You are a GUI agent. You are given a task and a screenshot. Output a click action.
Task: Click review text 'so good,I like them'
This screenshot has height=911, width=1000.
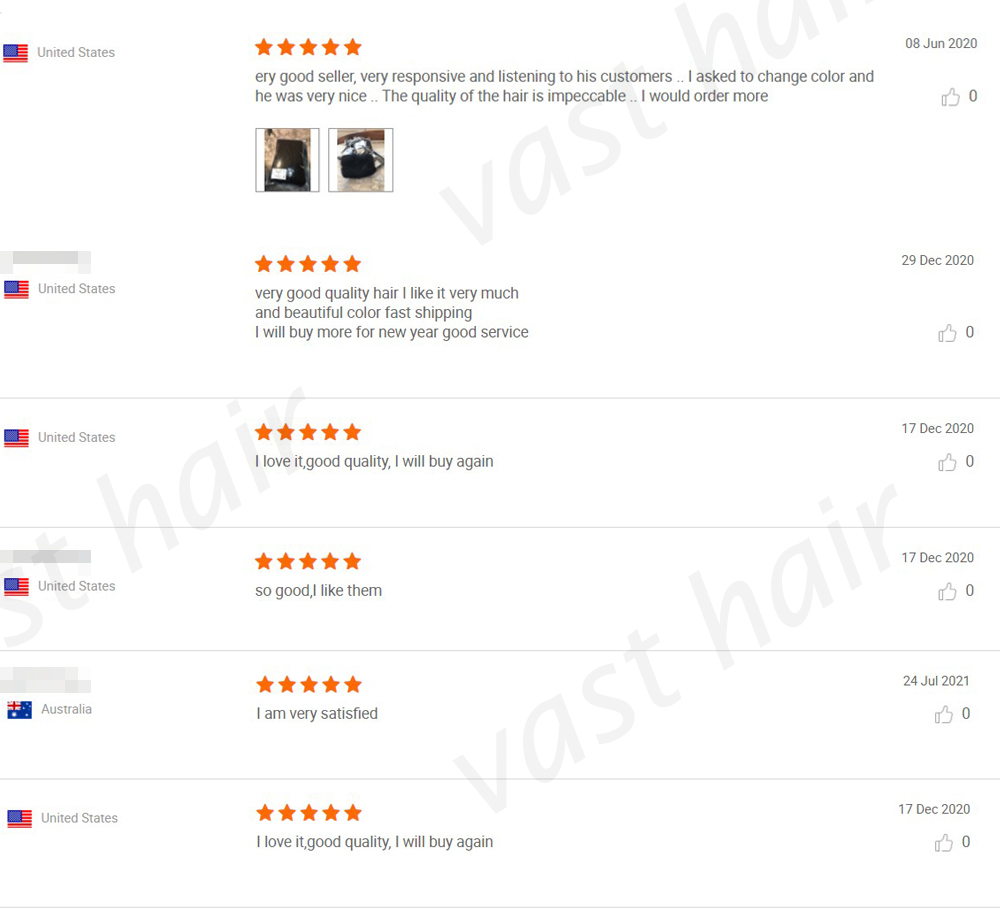click(x=318, y=591)
